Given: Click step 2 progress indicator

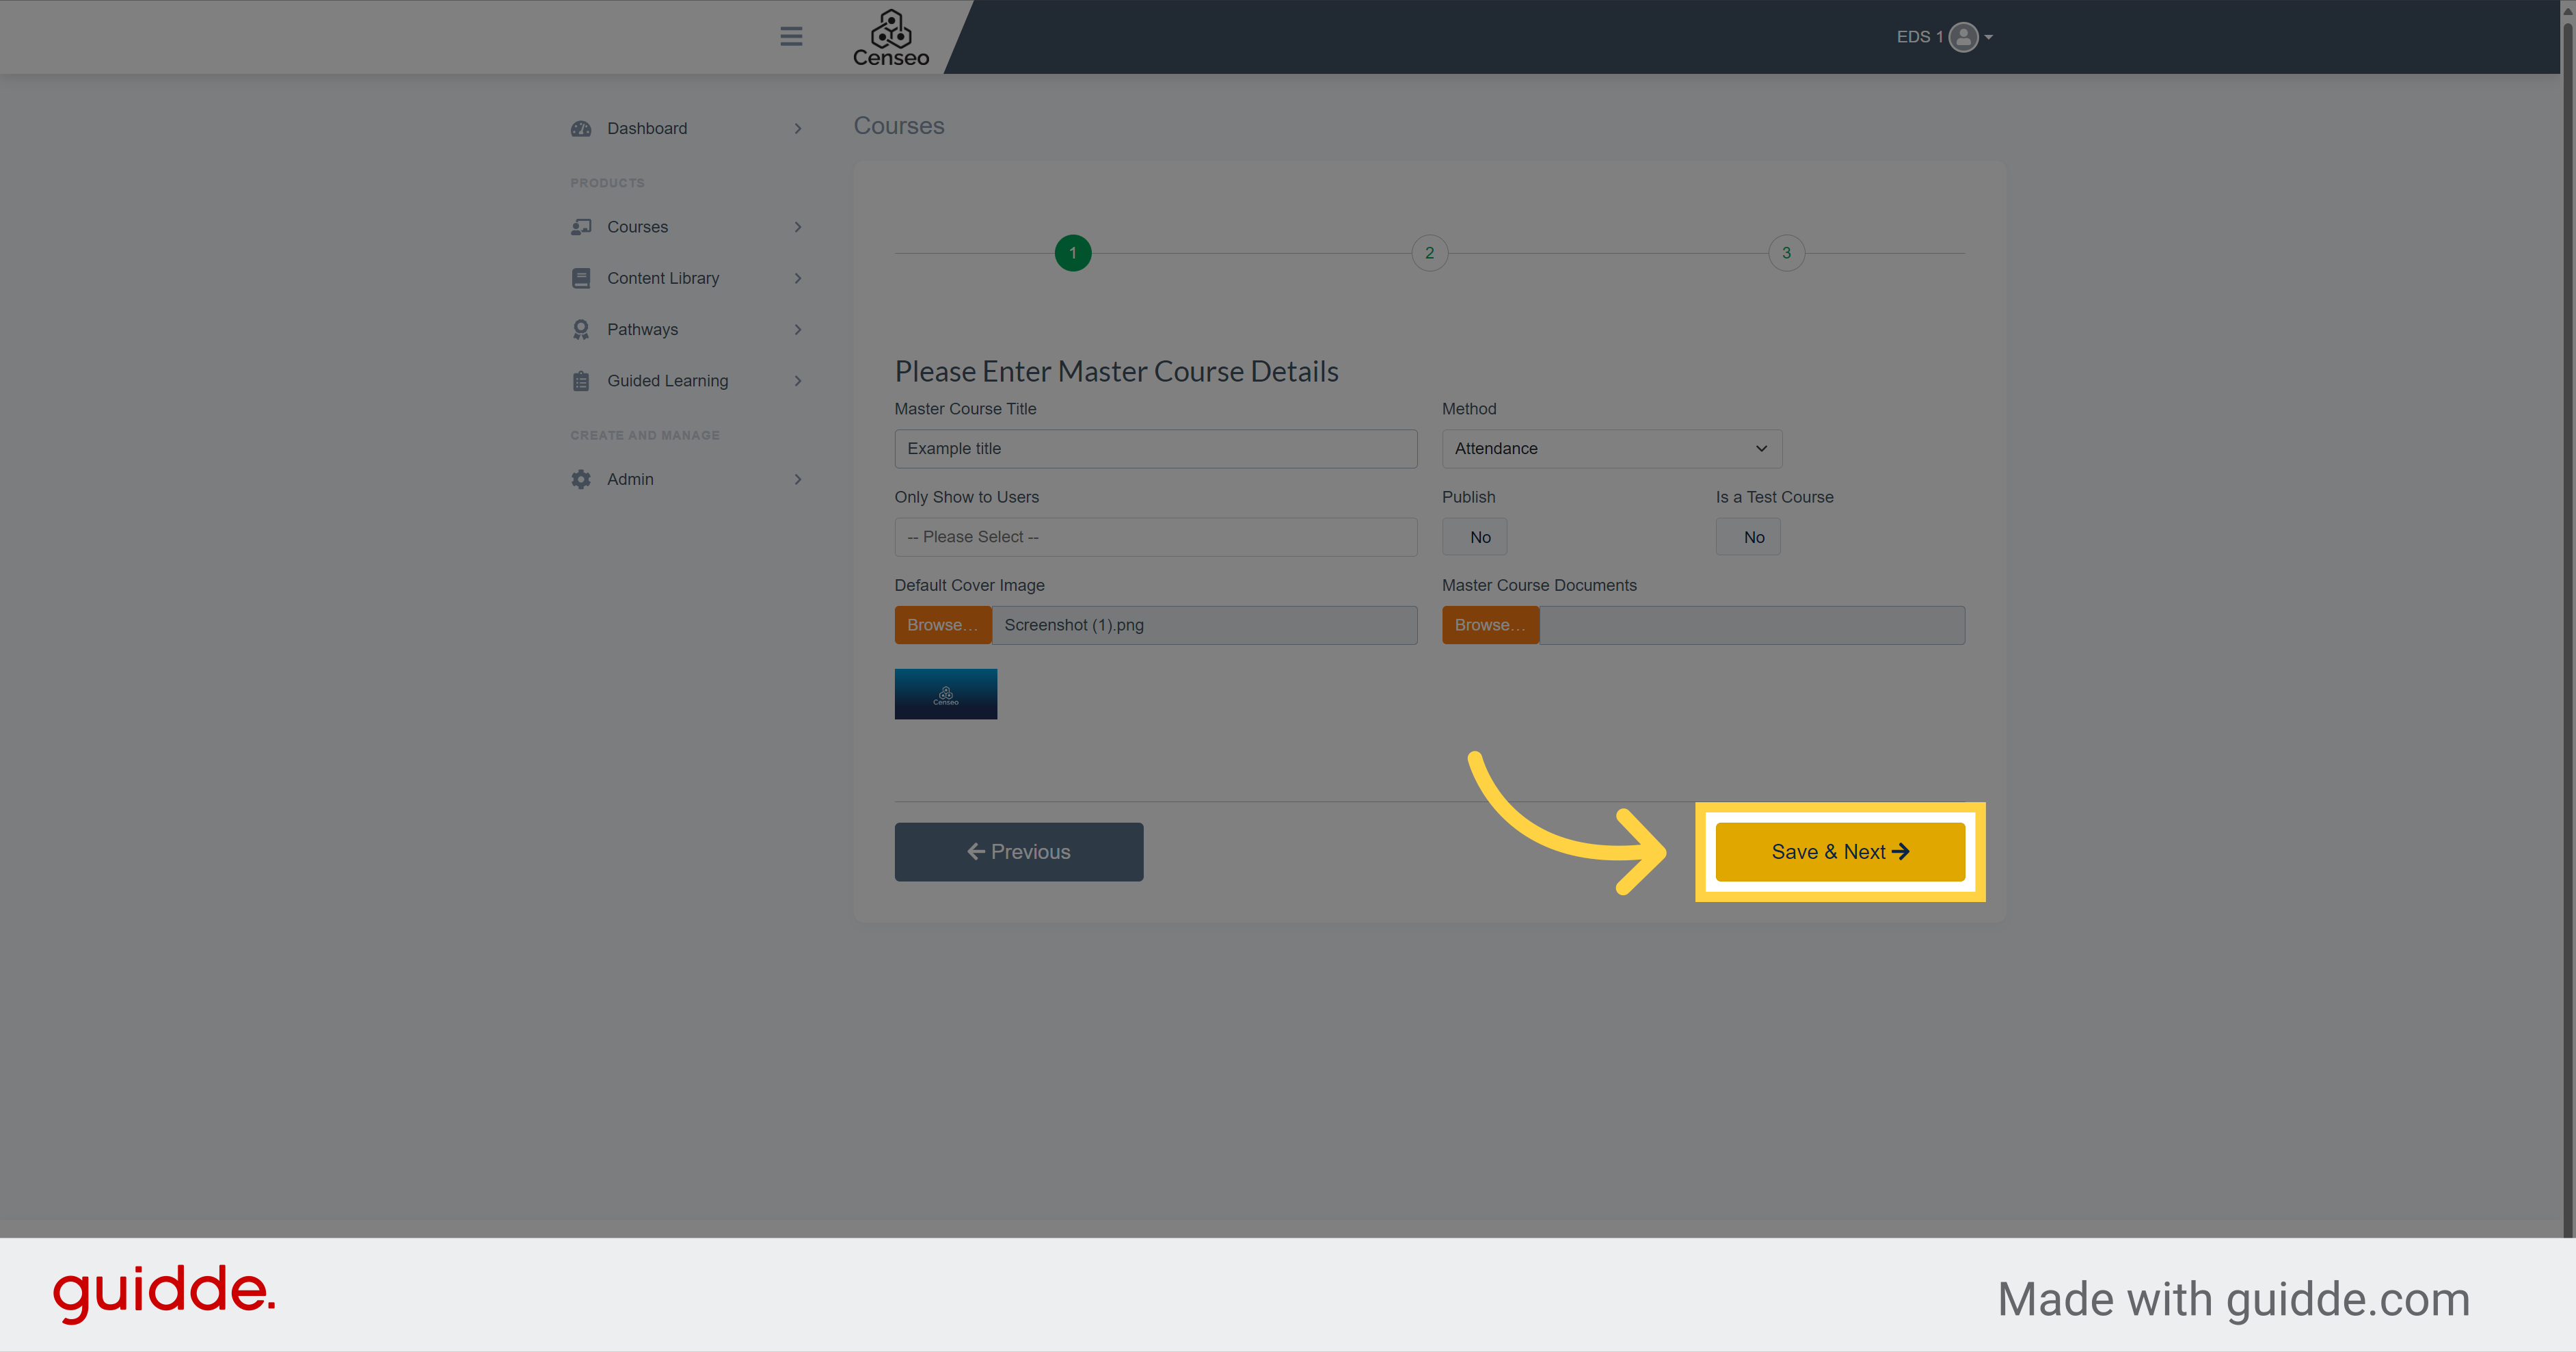Looking at the screenshot, I should (x=1430, y=252).
